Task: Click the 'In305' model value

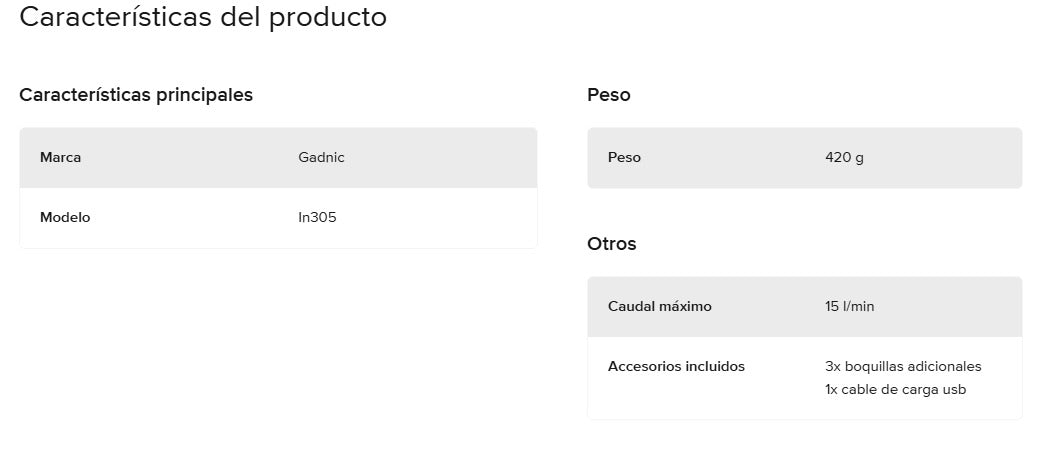Action: [317, 217]
